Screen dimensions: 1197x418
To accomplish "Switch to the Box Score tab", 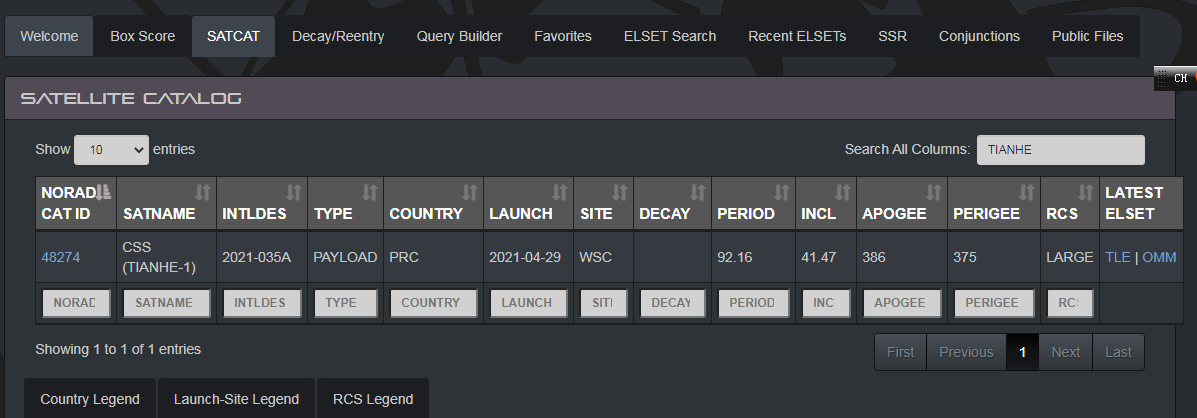I will [143, 36].
